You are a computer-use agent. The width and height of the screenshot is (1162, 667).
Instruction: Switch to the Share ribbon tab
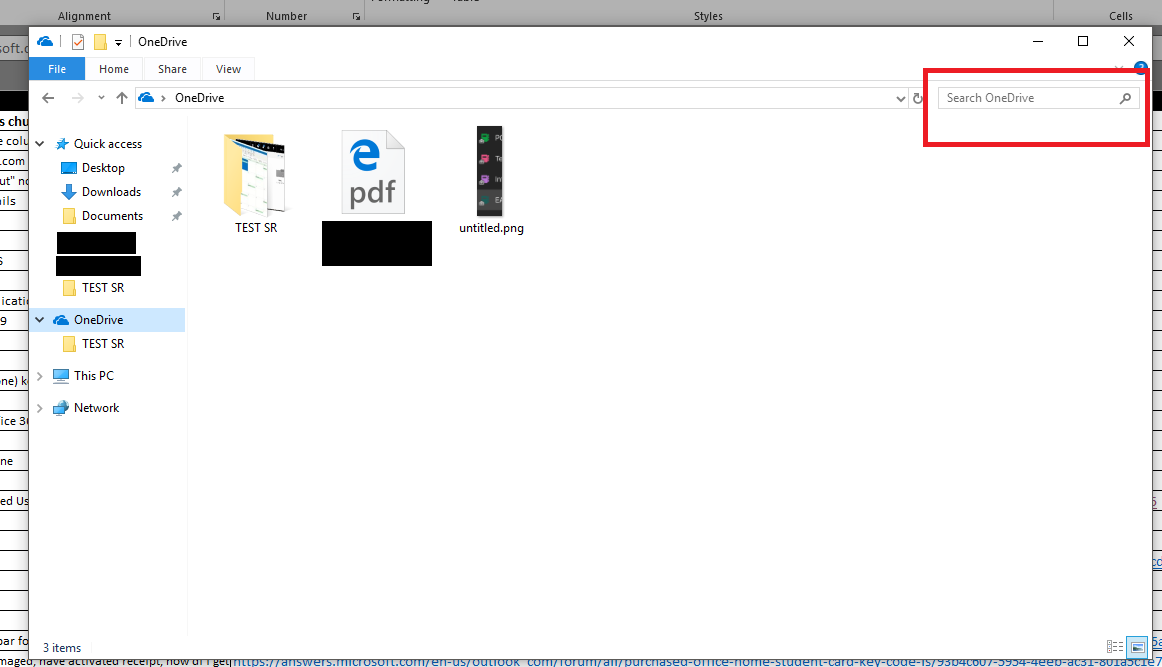click(172, 69)
